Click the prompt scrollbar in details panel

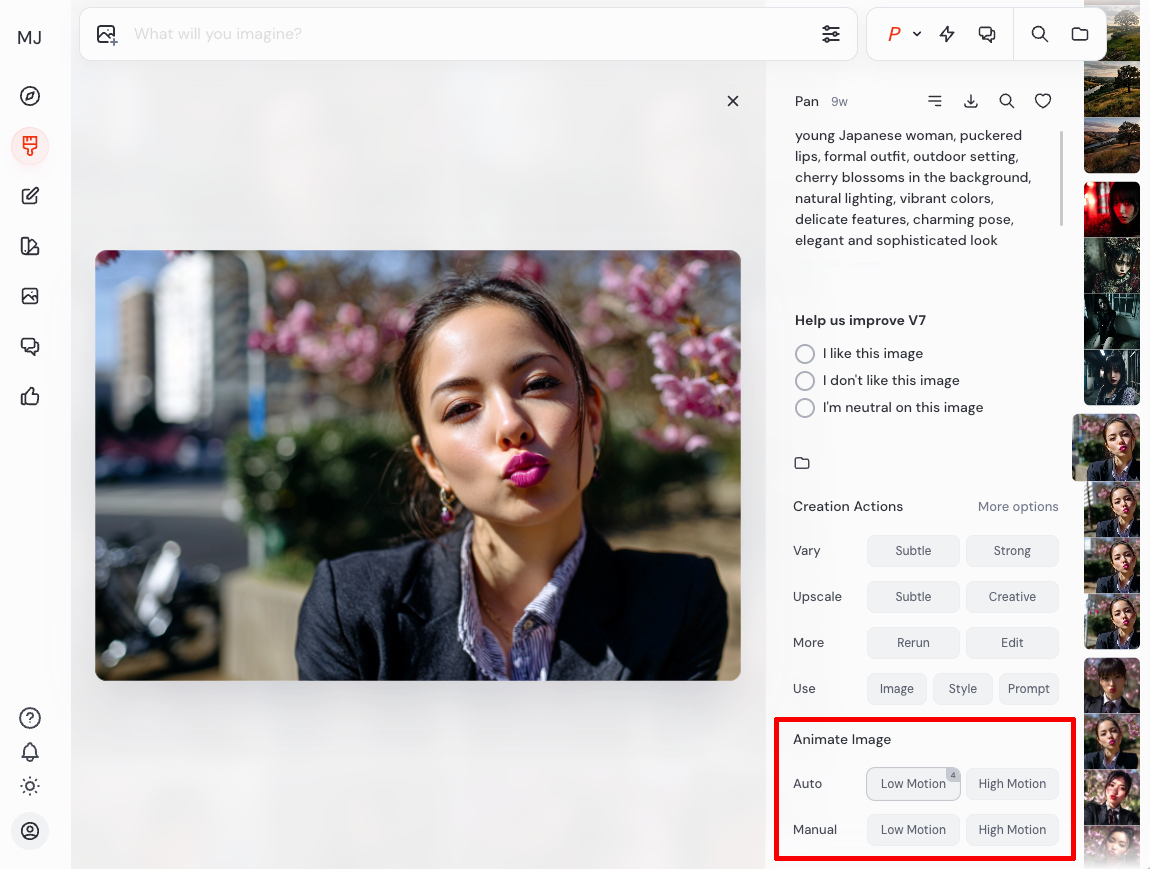point(1062,178)
